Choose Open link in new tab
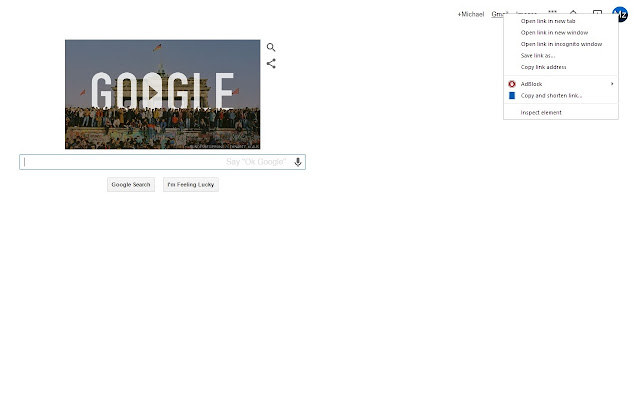The image size is (640, 400). [x=561, y=21]
